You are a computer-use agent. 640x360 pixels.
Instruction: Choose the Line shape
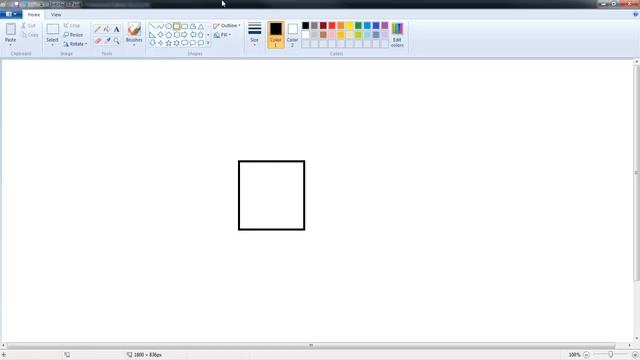[152, 27]
